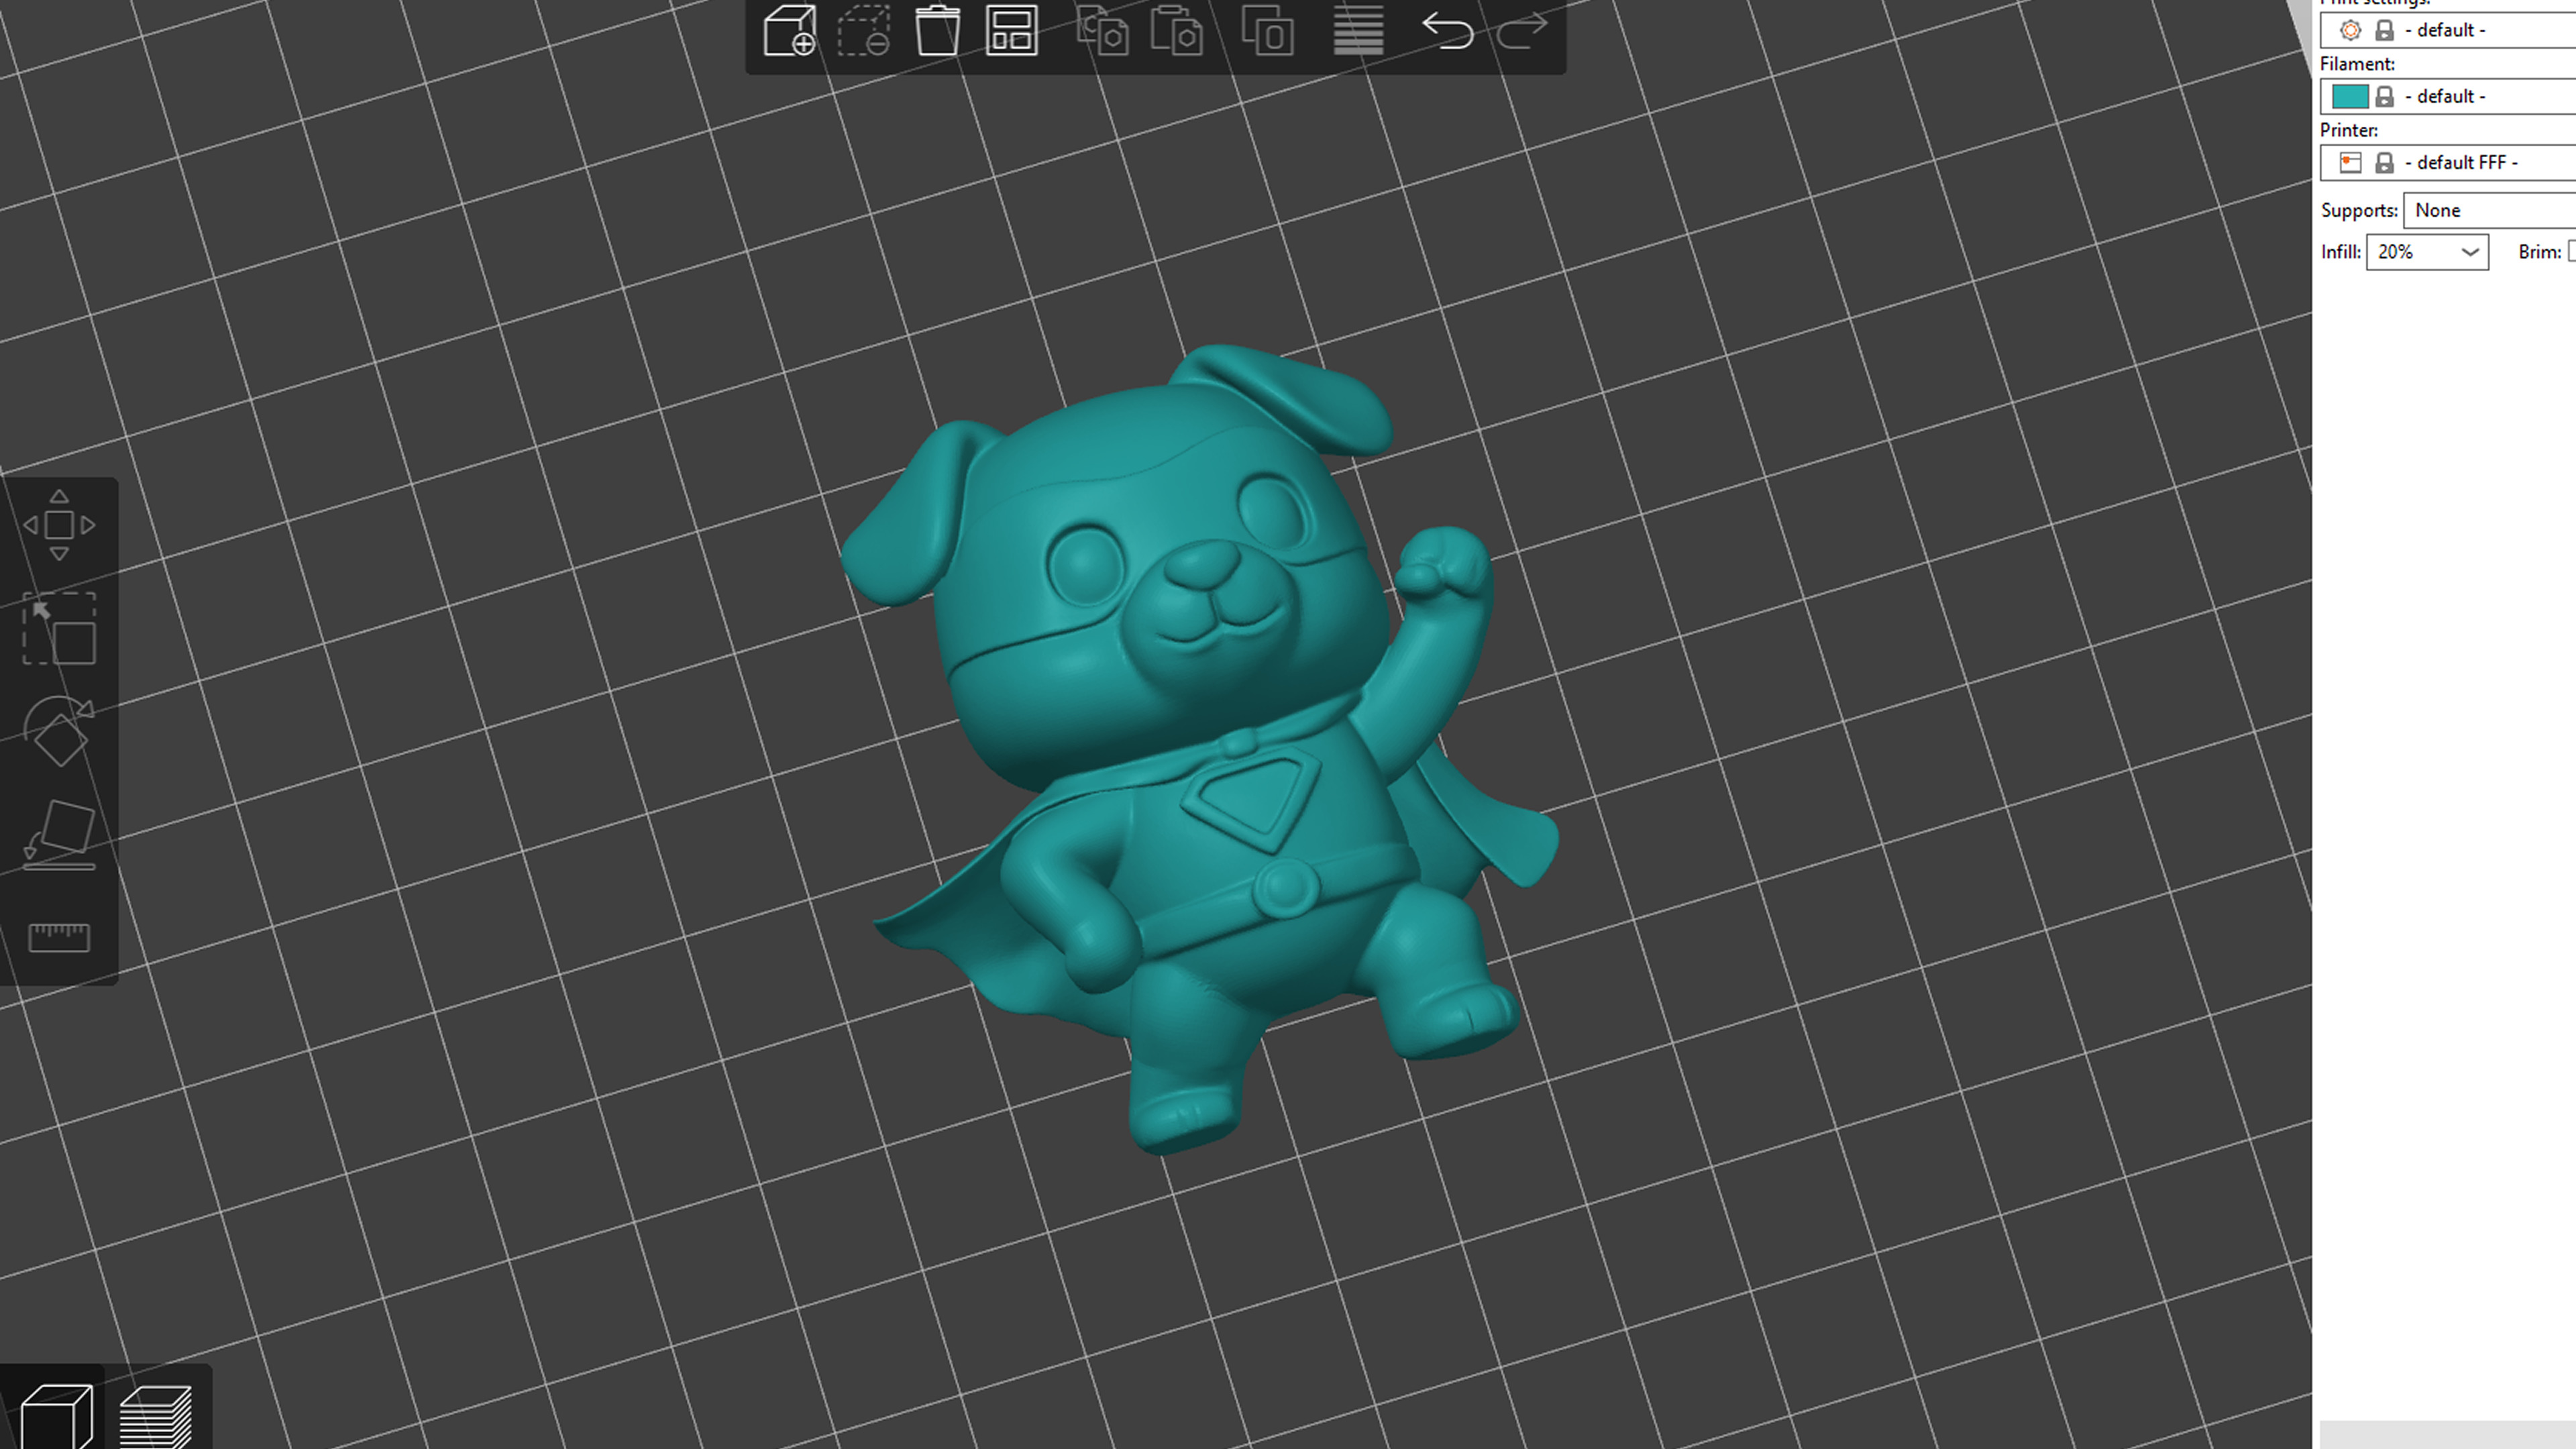Select the Move gizmo tool
This screenshot has width=2576, height=1449.
click(59, 525)
